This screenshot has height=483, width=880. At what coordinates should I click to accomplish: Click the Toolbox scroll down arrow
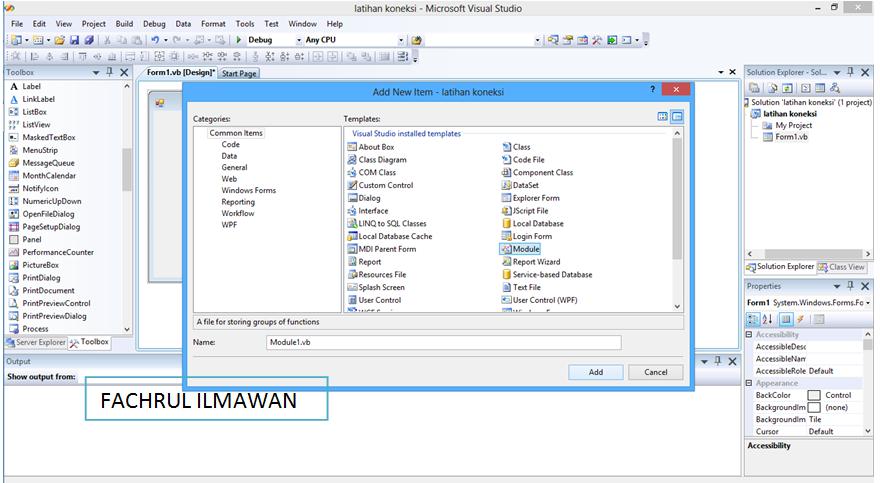(127, 329)
